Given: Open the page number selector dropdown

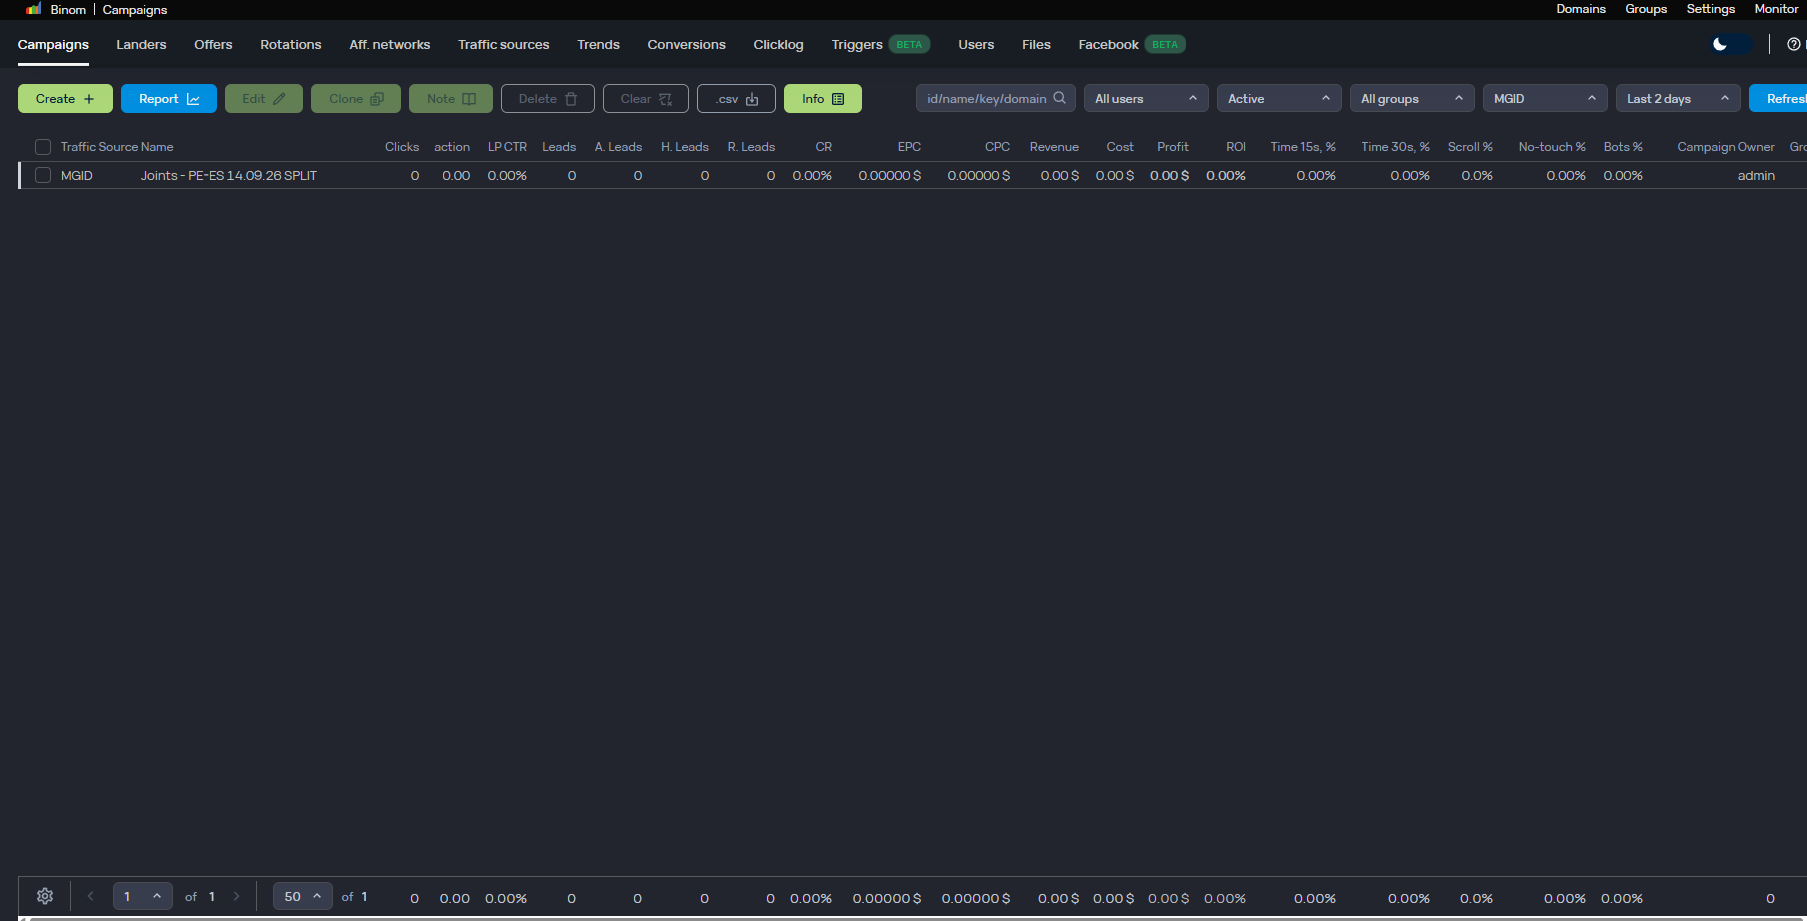Looking at the screenshot, I should tap(143, 896).
